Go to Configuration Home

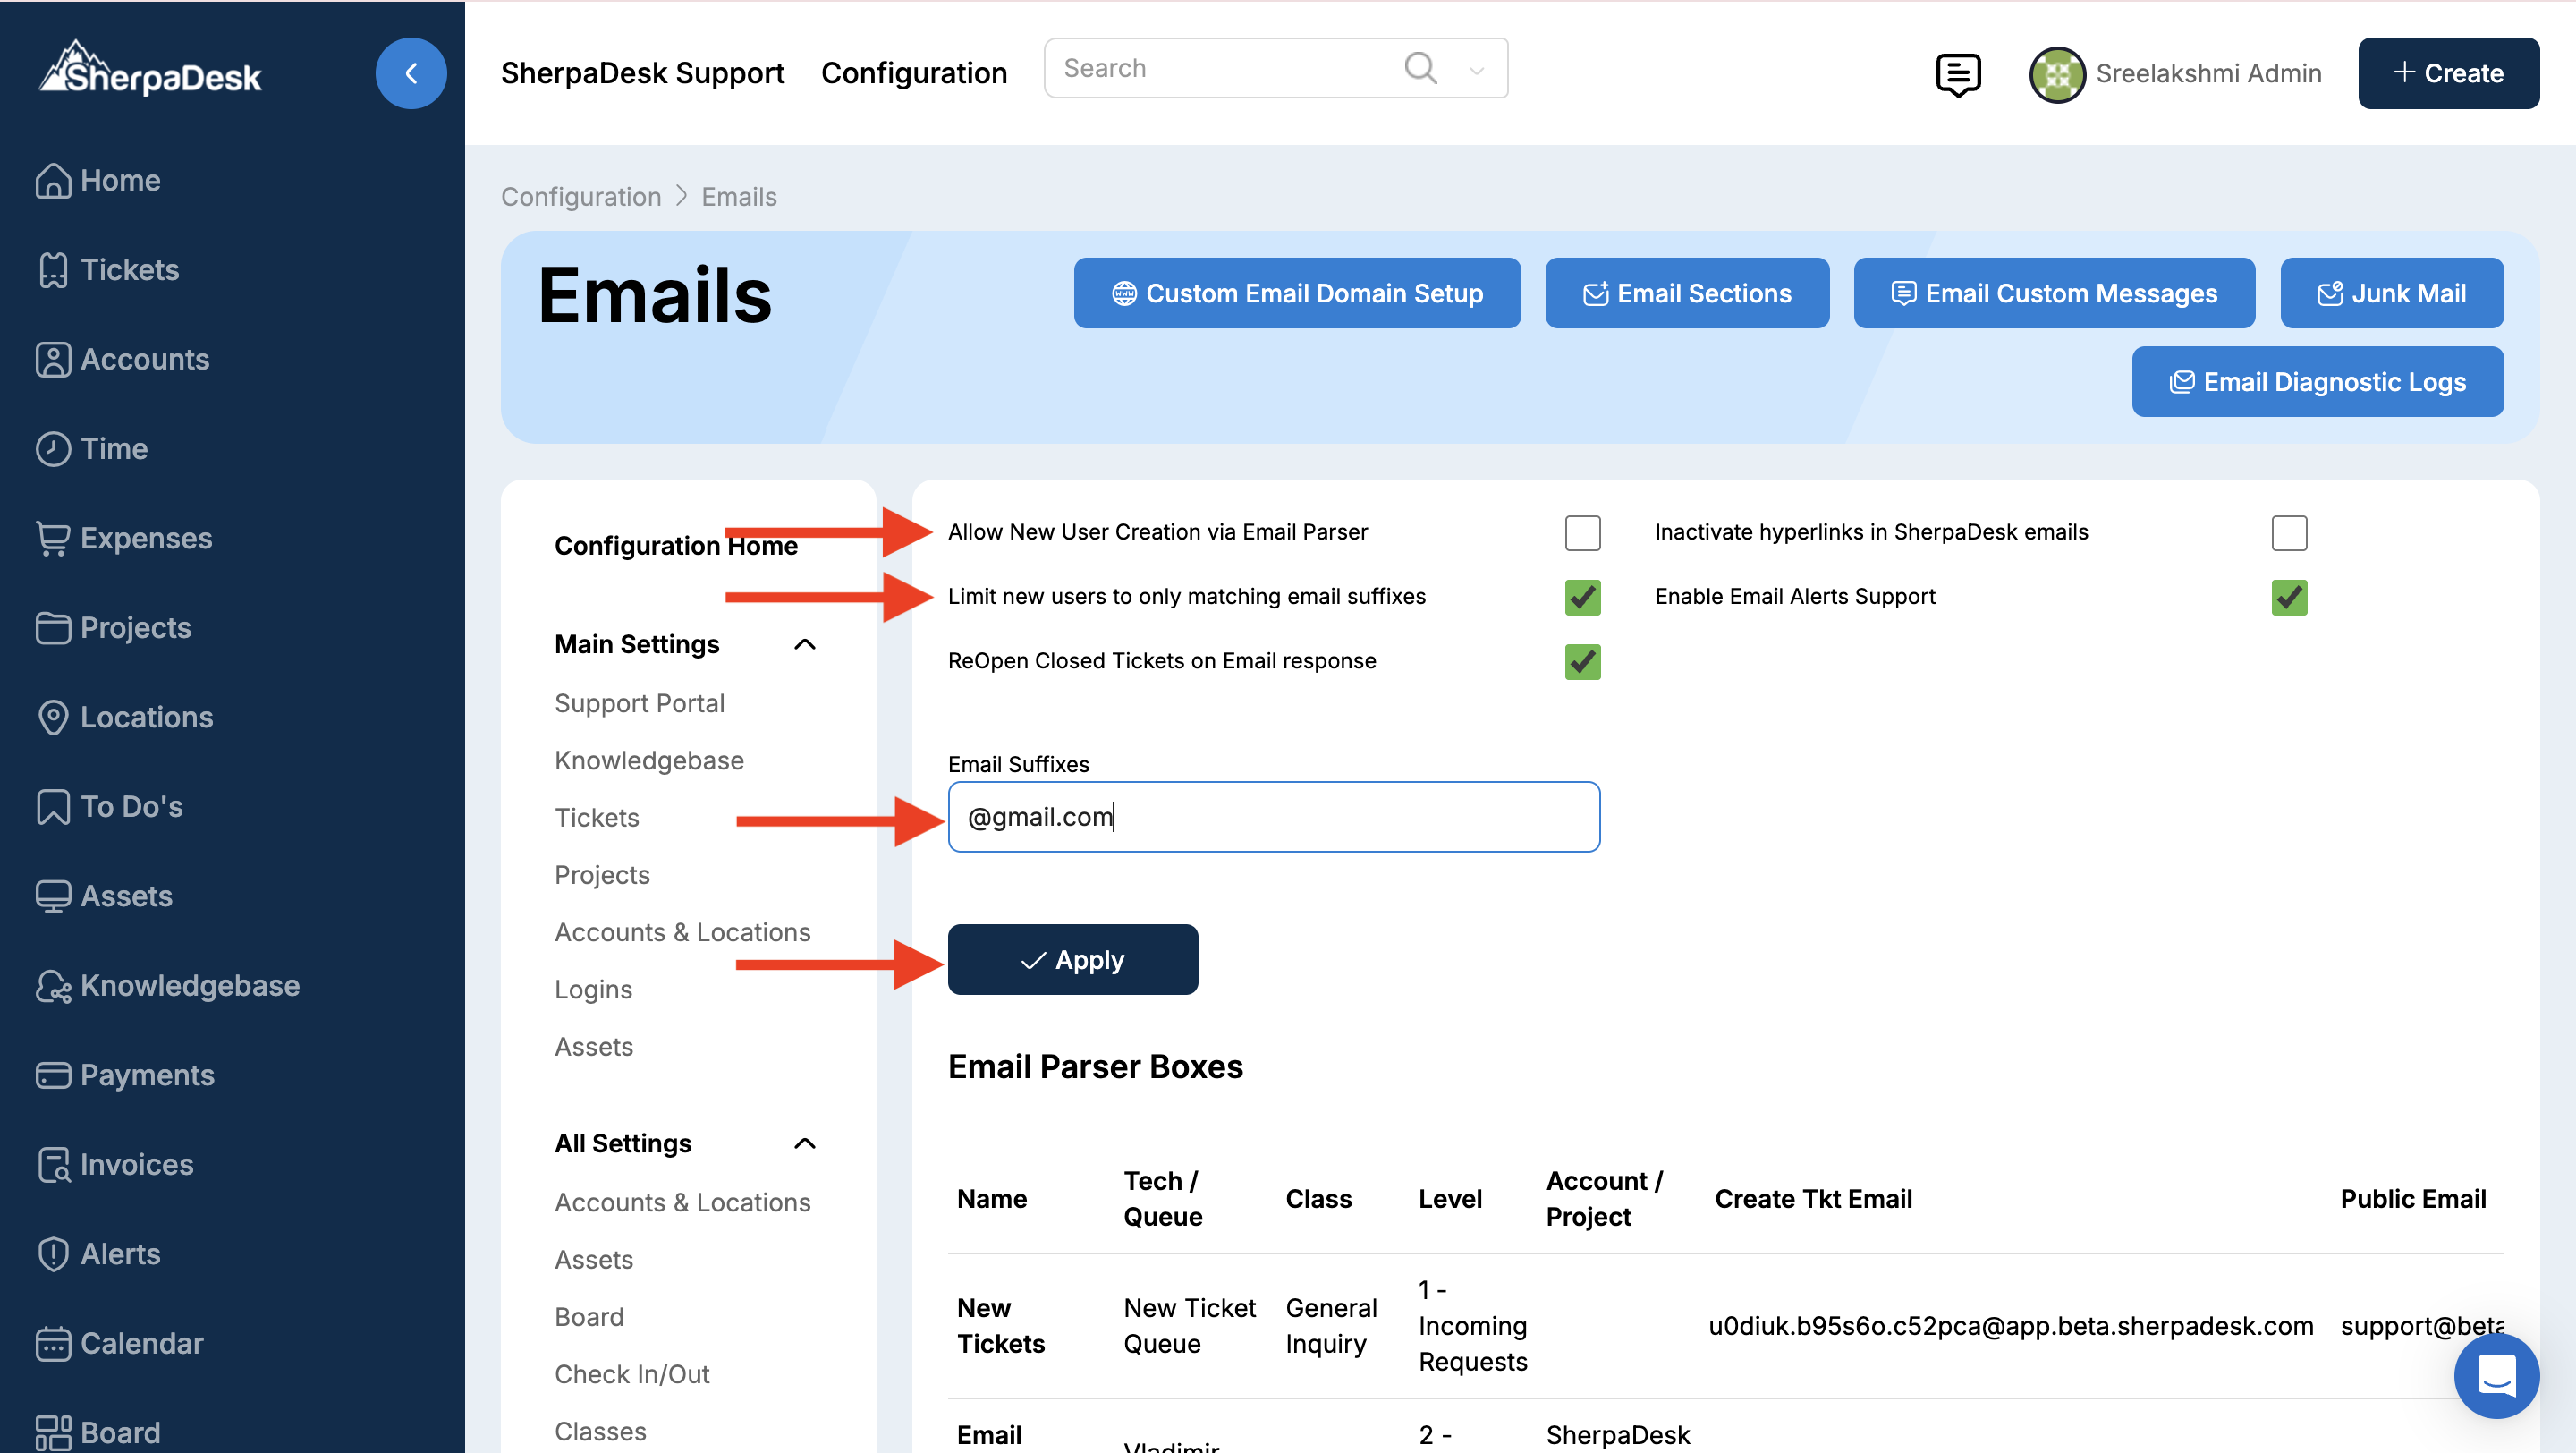(x=676, y=546)
